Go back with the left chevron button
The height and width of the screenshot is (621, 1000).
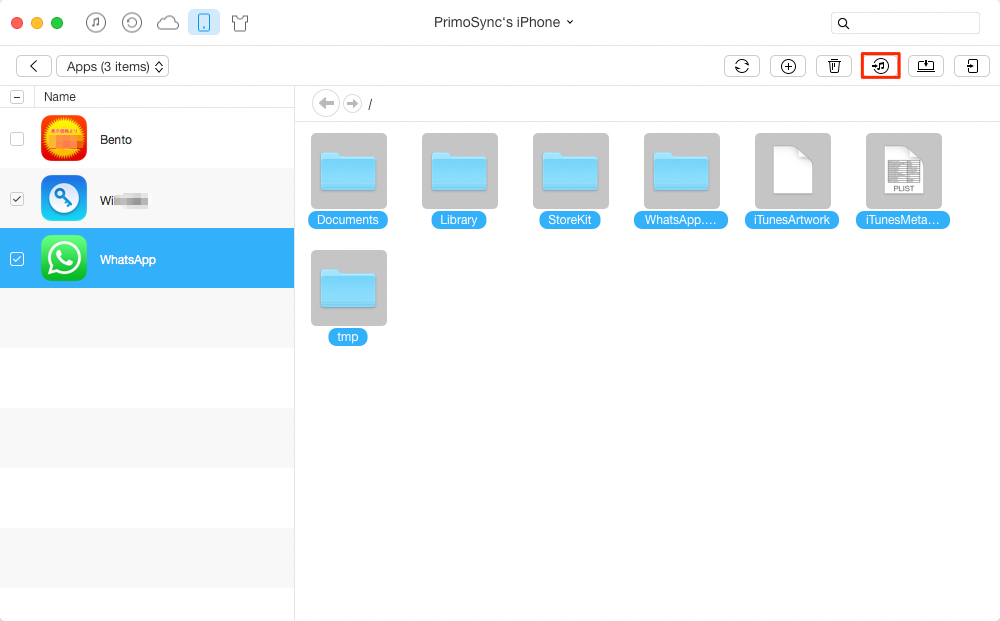(34, 66)
